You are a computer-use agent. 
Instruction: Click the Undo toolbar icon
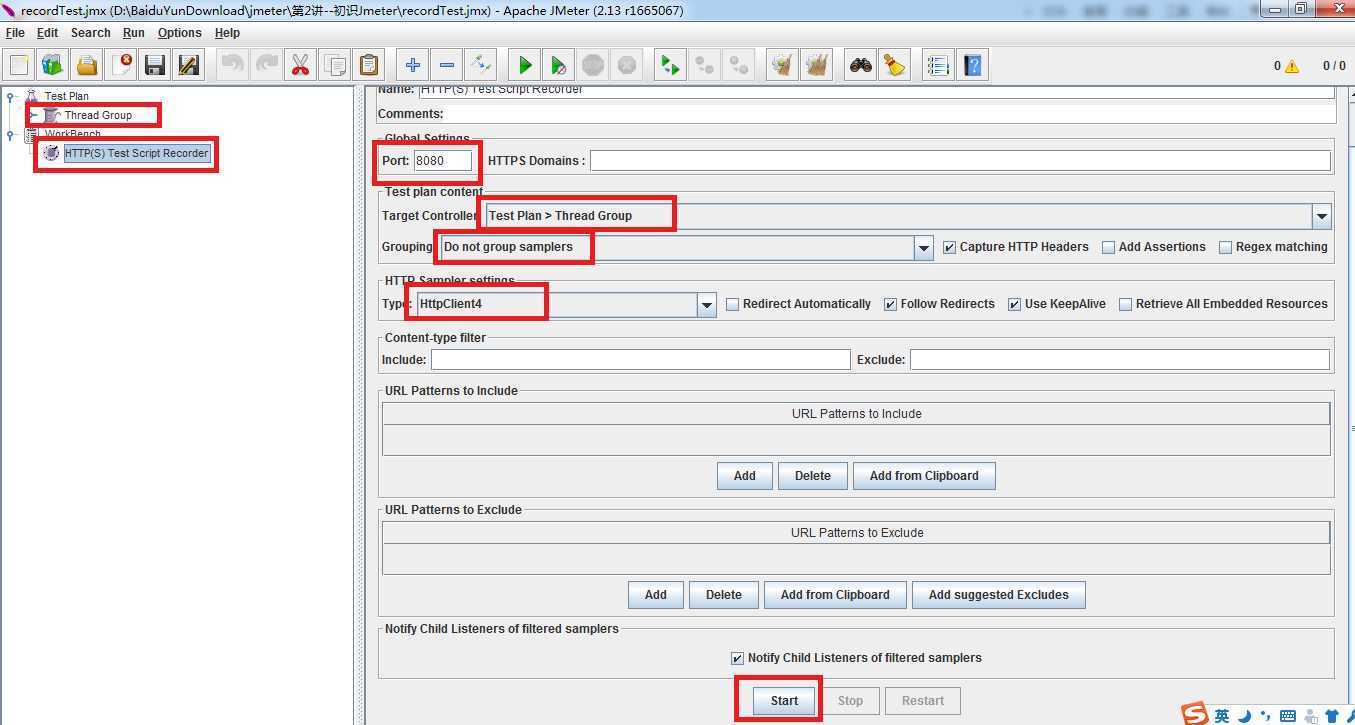tap(233, 65)
